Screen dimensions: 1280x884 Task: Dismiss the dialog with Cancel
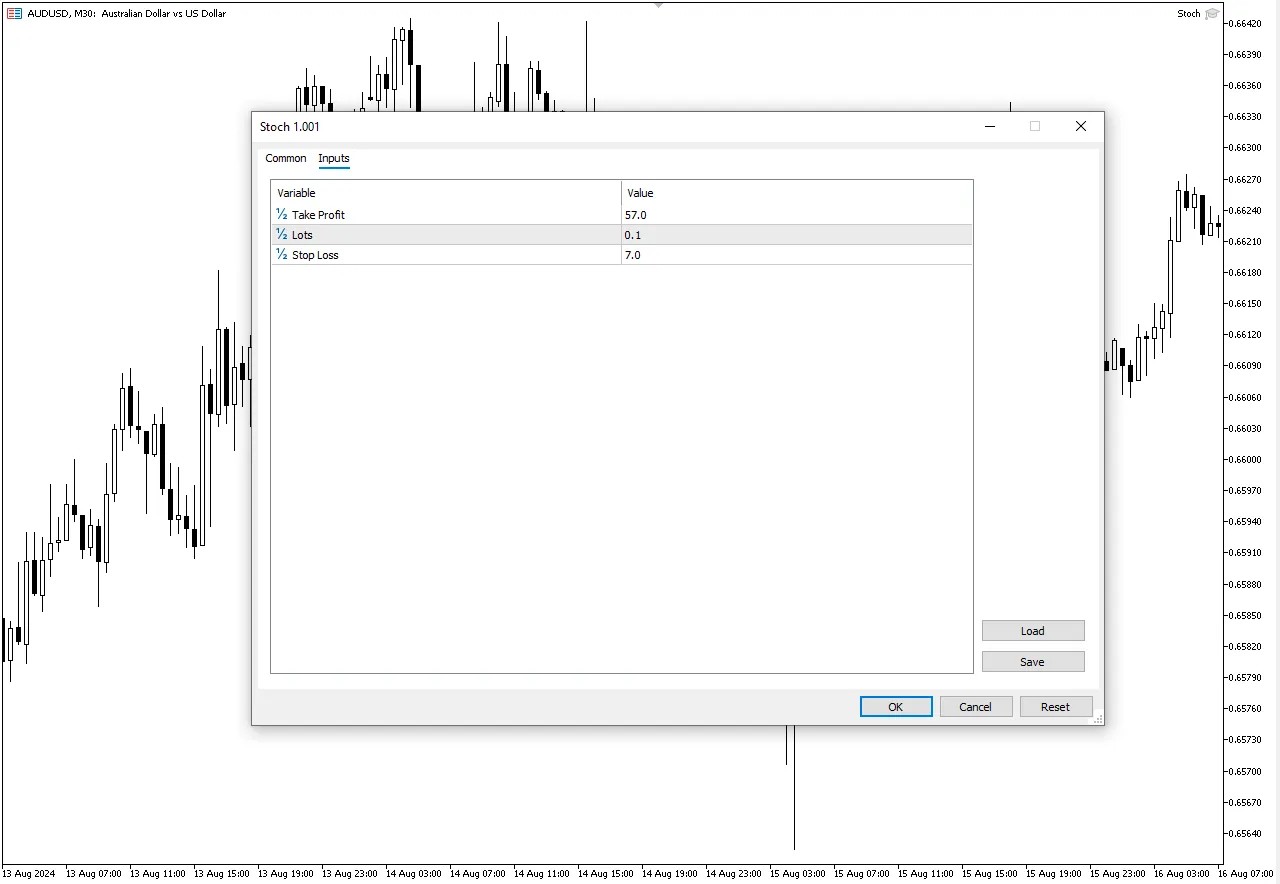pos(976,706)
